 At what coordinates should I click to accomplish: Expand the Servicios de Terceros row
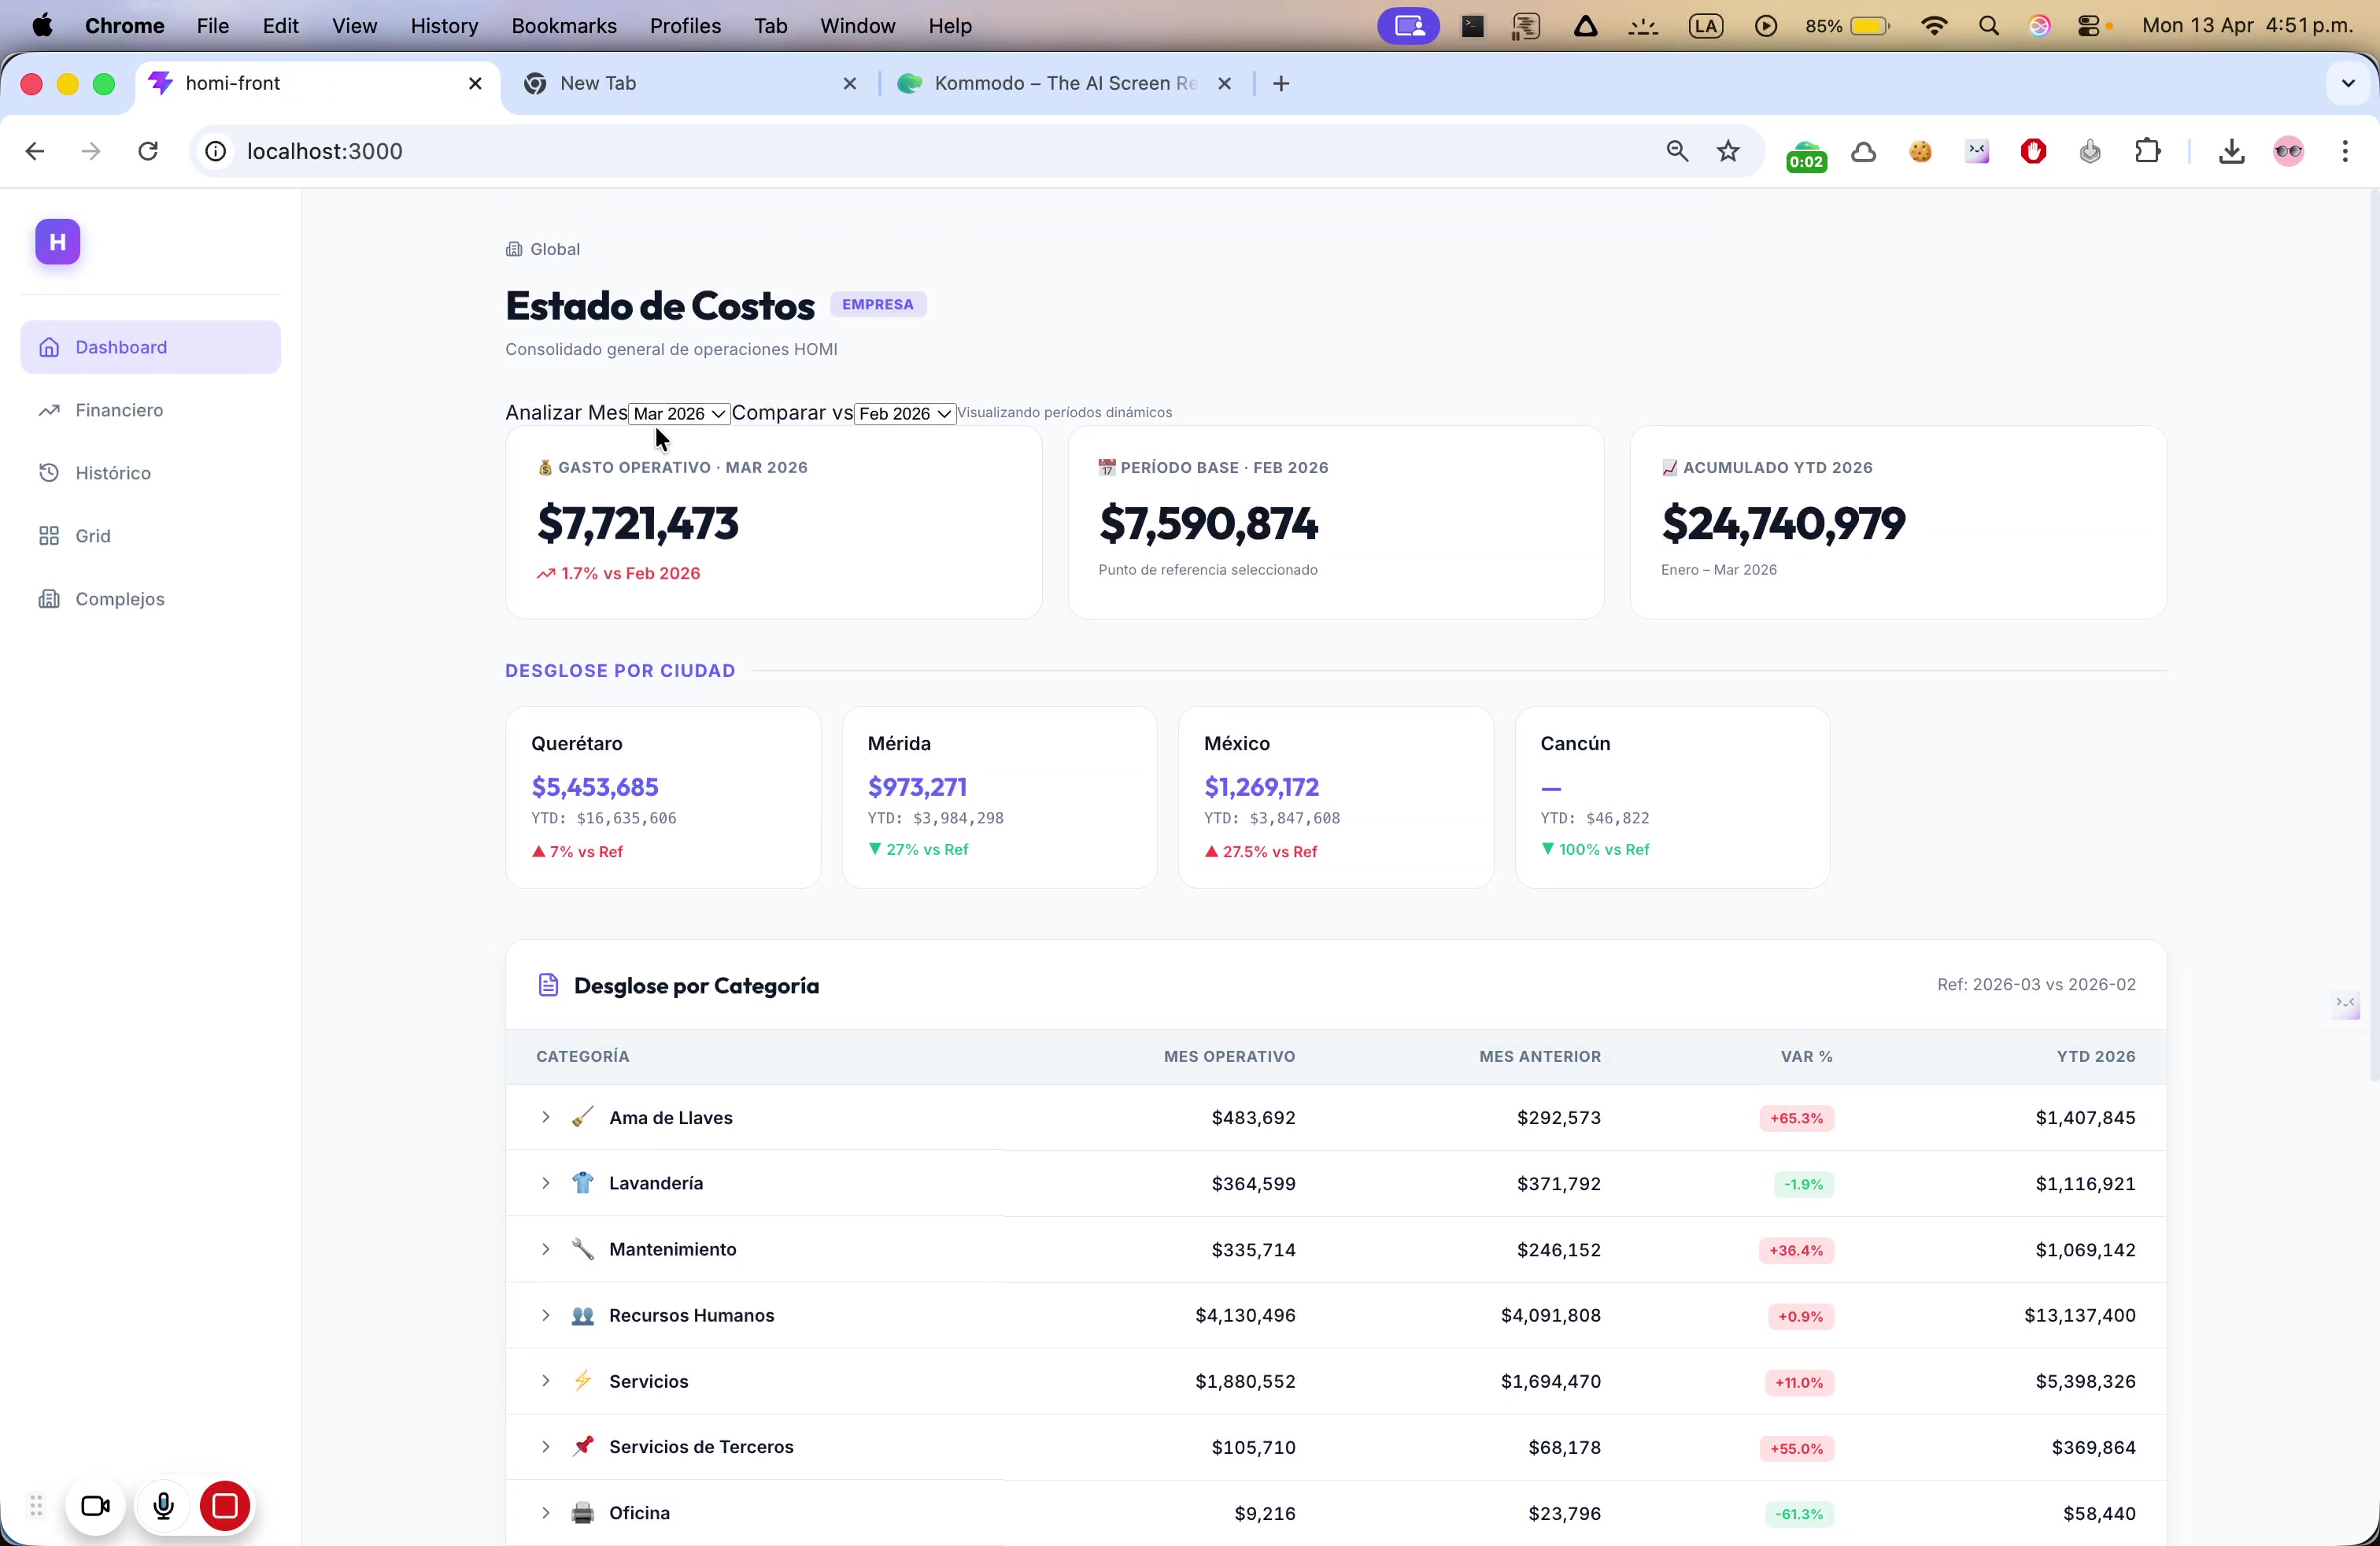pyautogui.click(x=546, y=1447)
